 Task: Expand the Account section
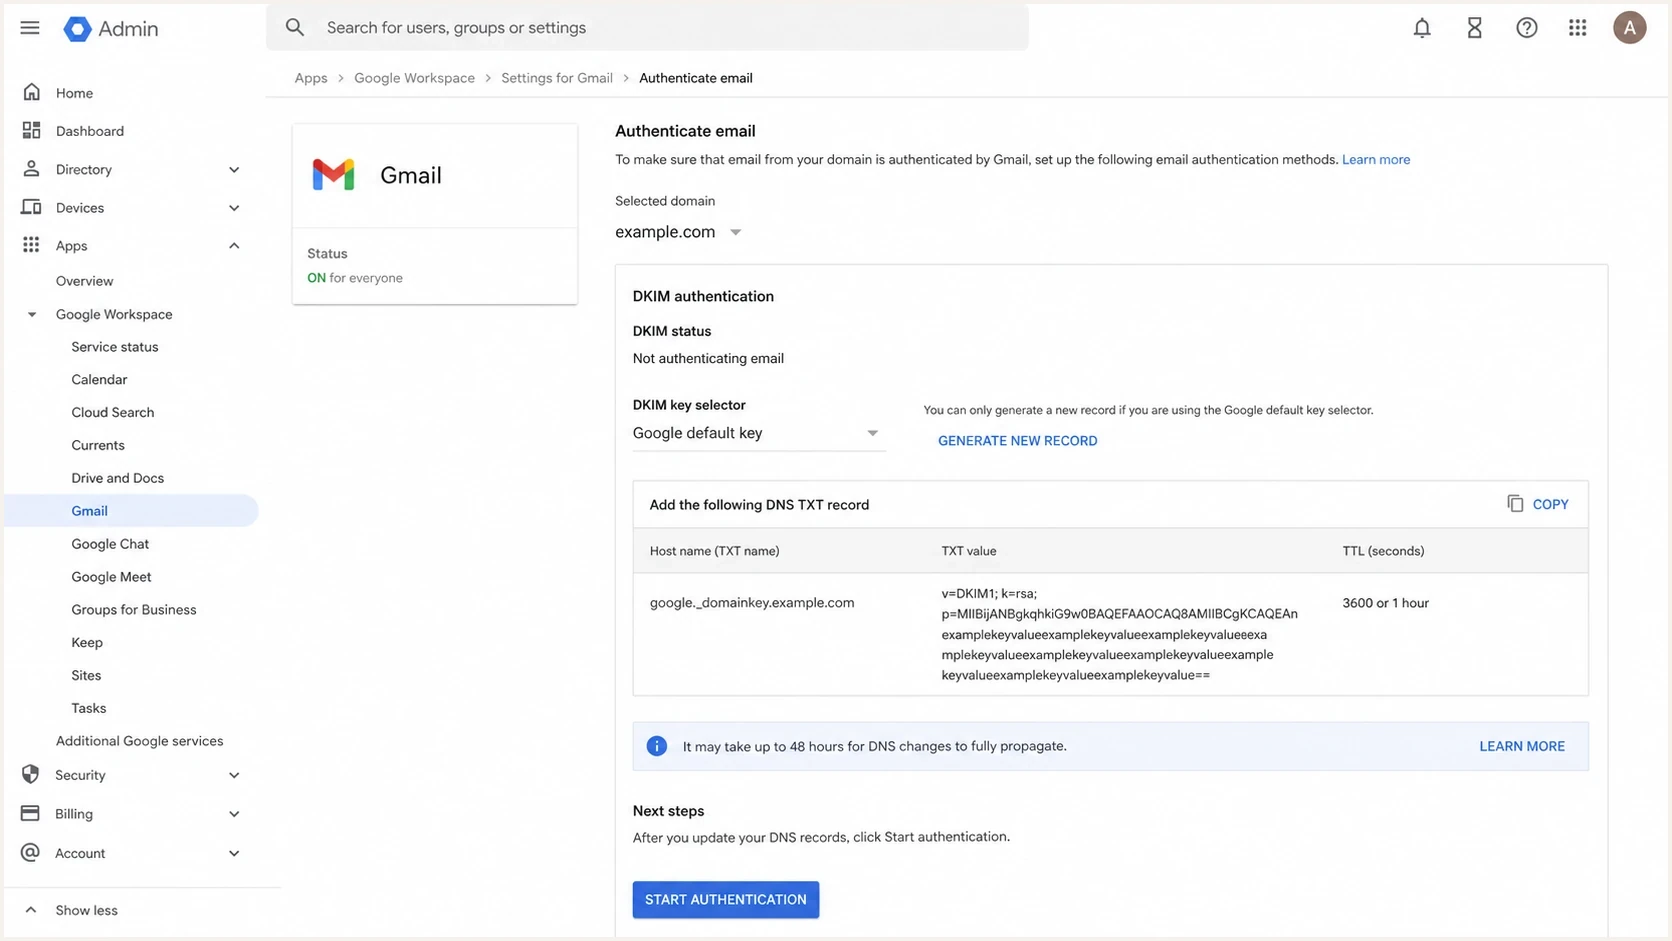coord(234,853)
